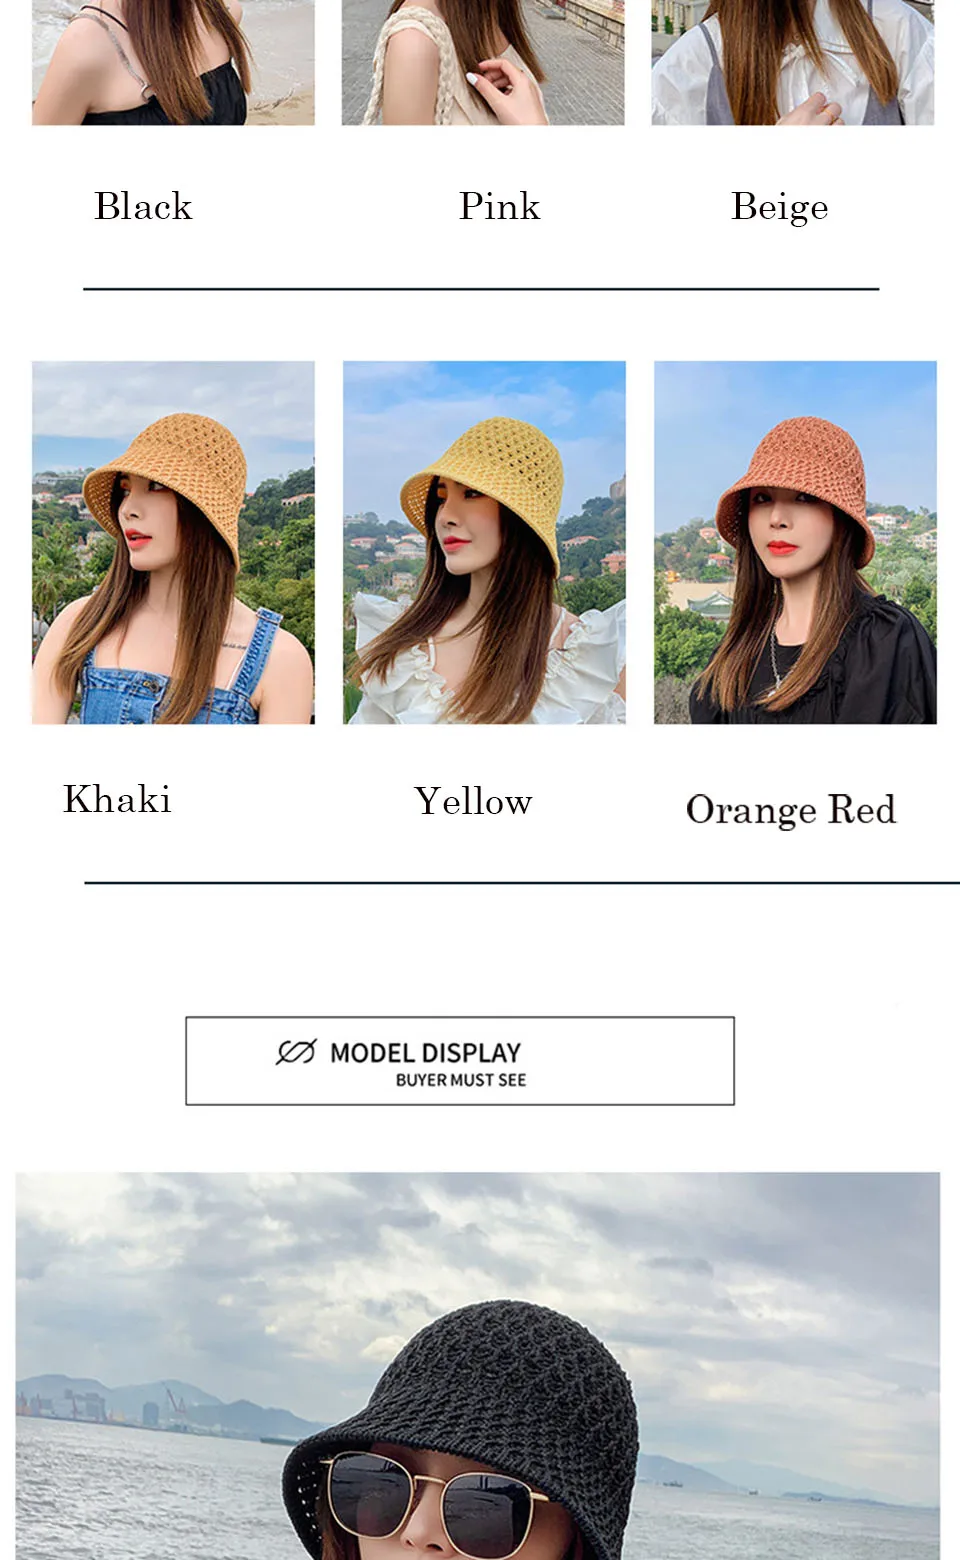Click the large black crochet hat photo

(478, 1366)
